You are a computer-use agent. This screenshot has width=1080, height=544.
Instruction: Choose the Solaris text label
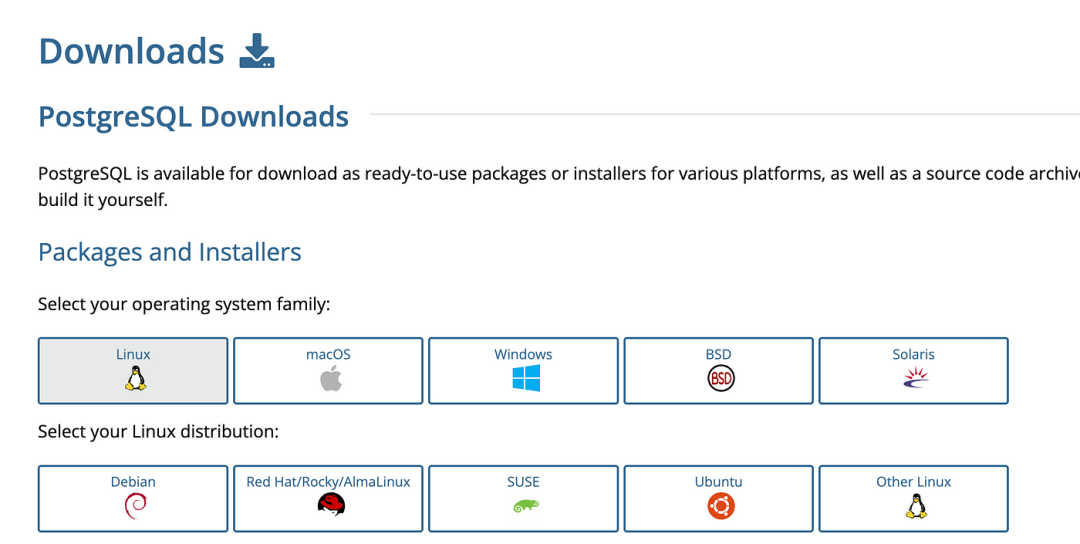click(x=913, y=354)
